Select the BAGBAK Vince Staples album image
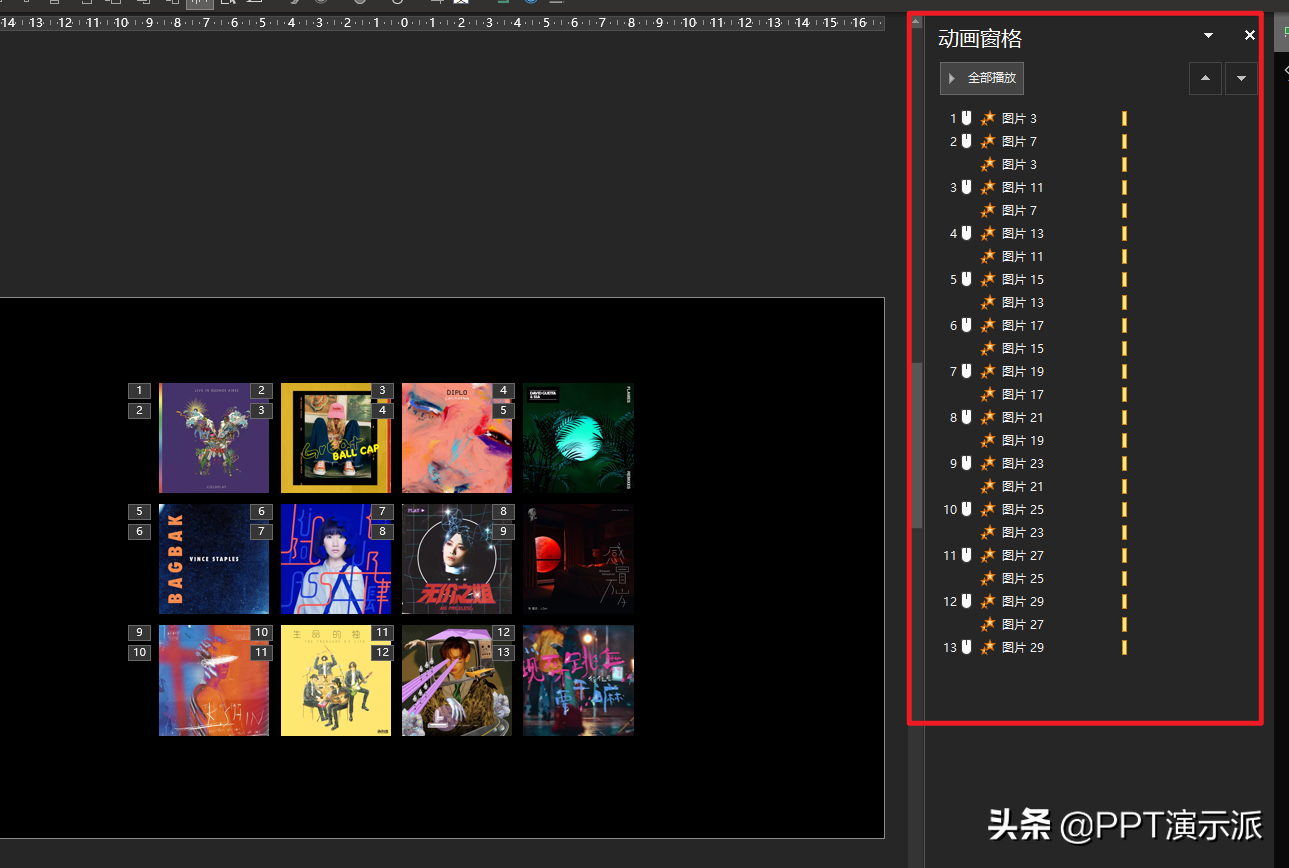This screenshot has width=1289, height=868. tap(214, 559)
